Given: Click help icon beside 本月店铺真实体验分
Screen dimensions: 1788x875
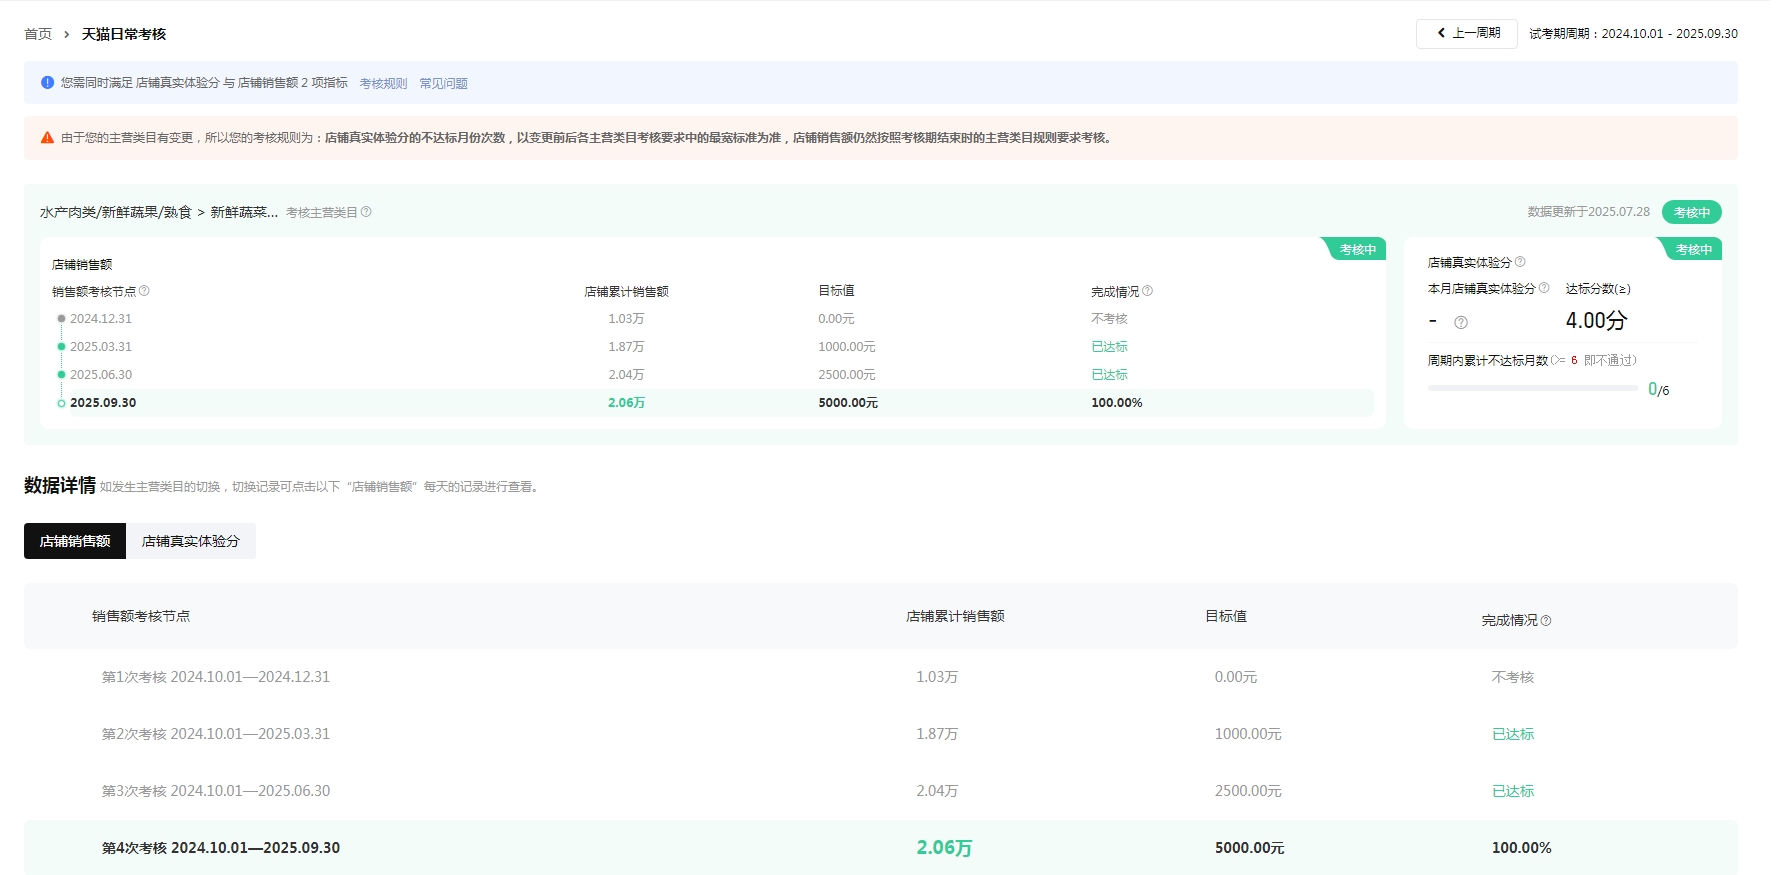Looking at the screenshot, I should coord(1544,288).
